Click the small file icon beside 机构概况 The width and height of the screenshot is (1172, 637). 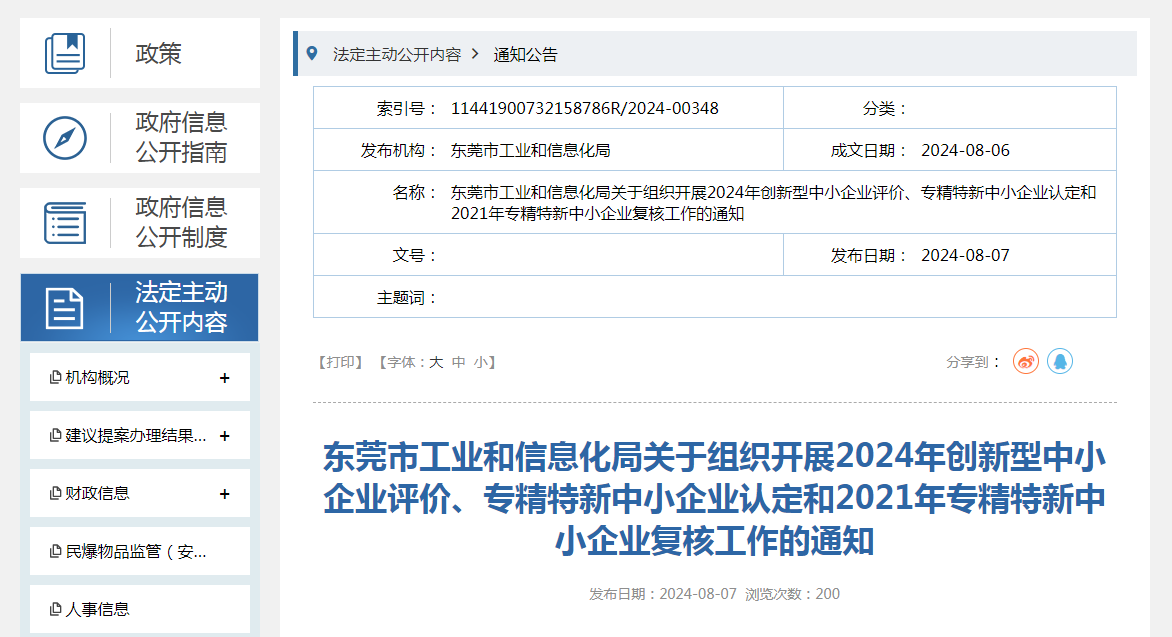pos(55,378)
